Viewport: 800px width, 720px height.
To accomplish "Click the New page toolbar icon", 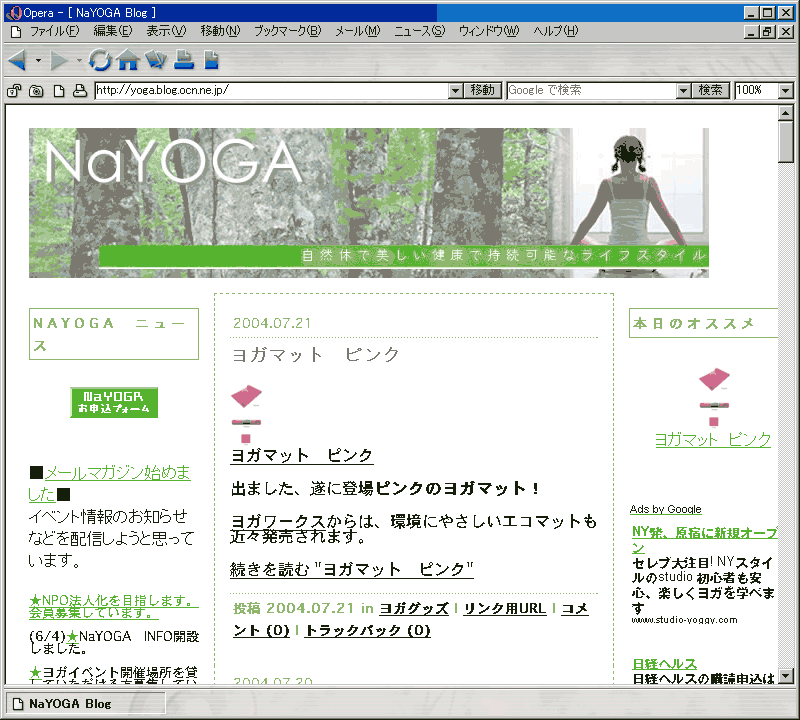I will click(x=211, y=60).
